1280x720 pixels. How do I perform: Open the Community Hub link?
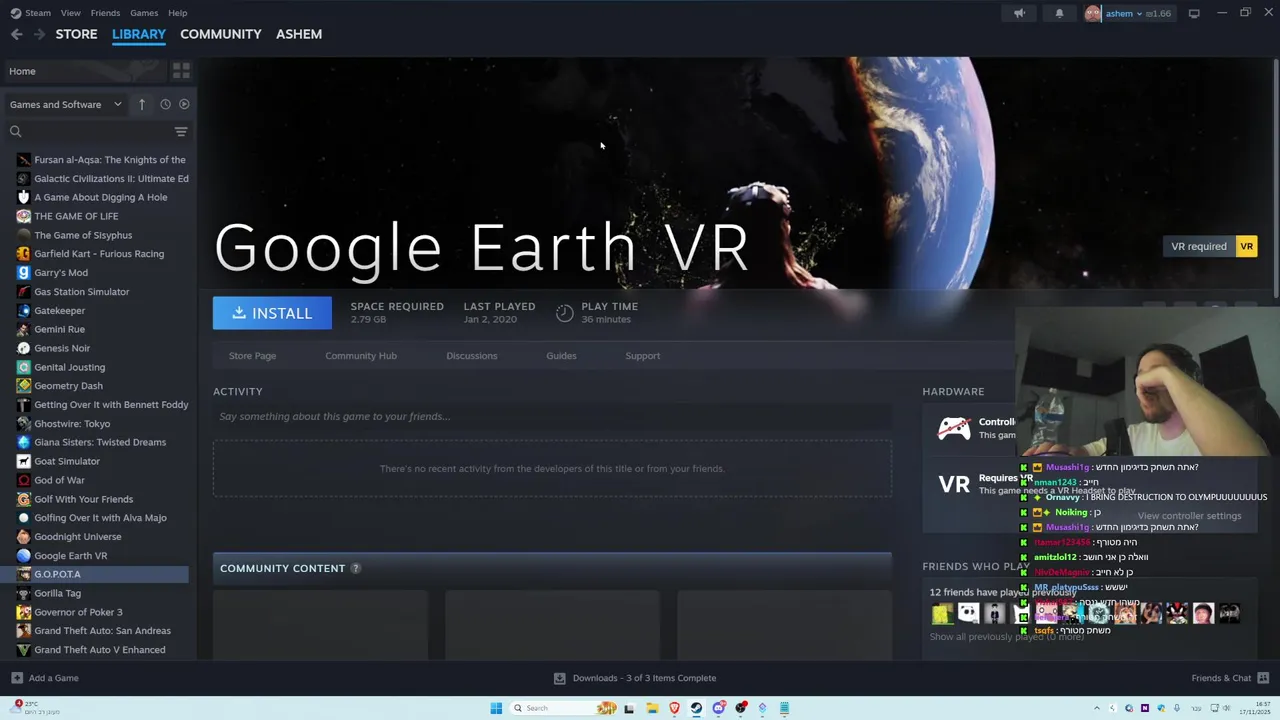(361, 356)
